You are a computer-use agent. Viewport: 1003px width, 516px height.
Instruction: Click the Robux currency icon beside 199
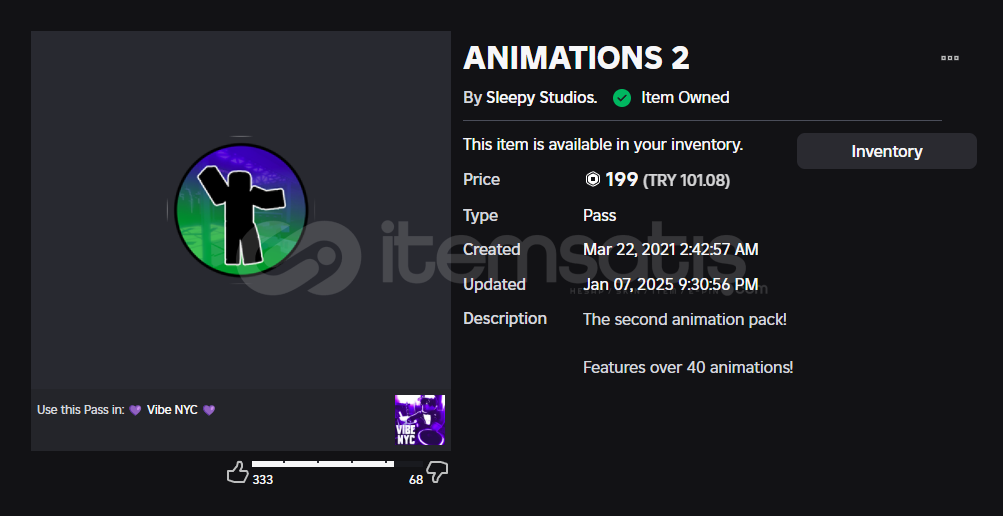point(593,180)
